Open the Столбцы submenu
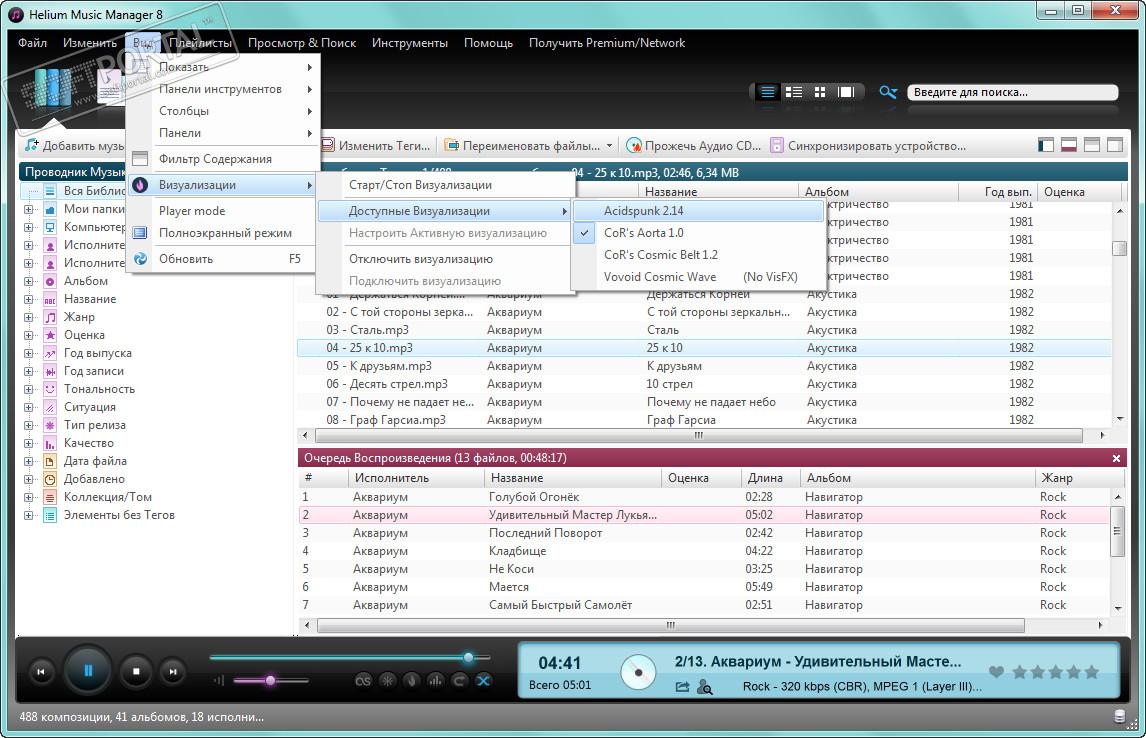The image size is (1146, 738). coord(223,110)
